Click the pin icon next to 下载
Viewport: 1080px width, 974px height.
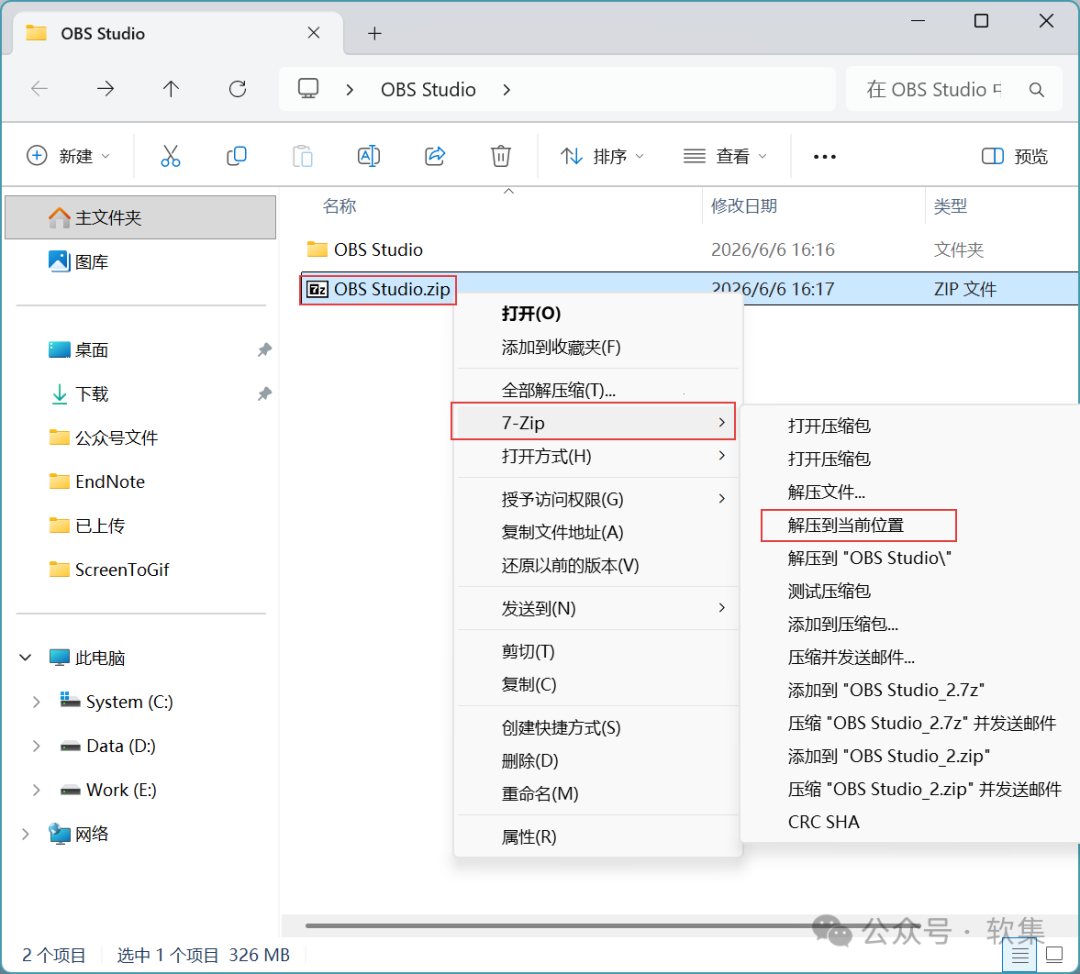pyautogui.click(x=264, y=394)
